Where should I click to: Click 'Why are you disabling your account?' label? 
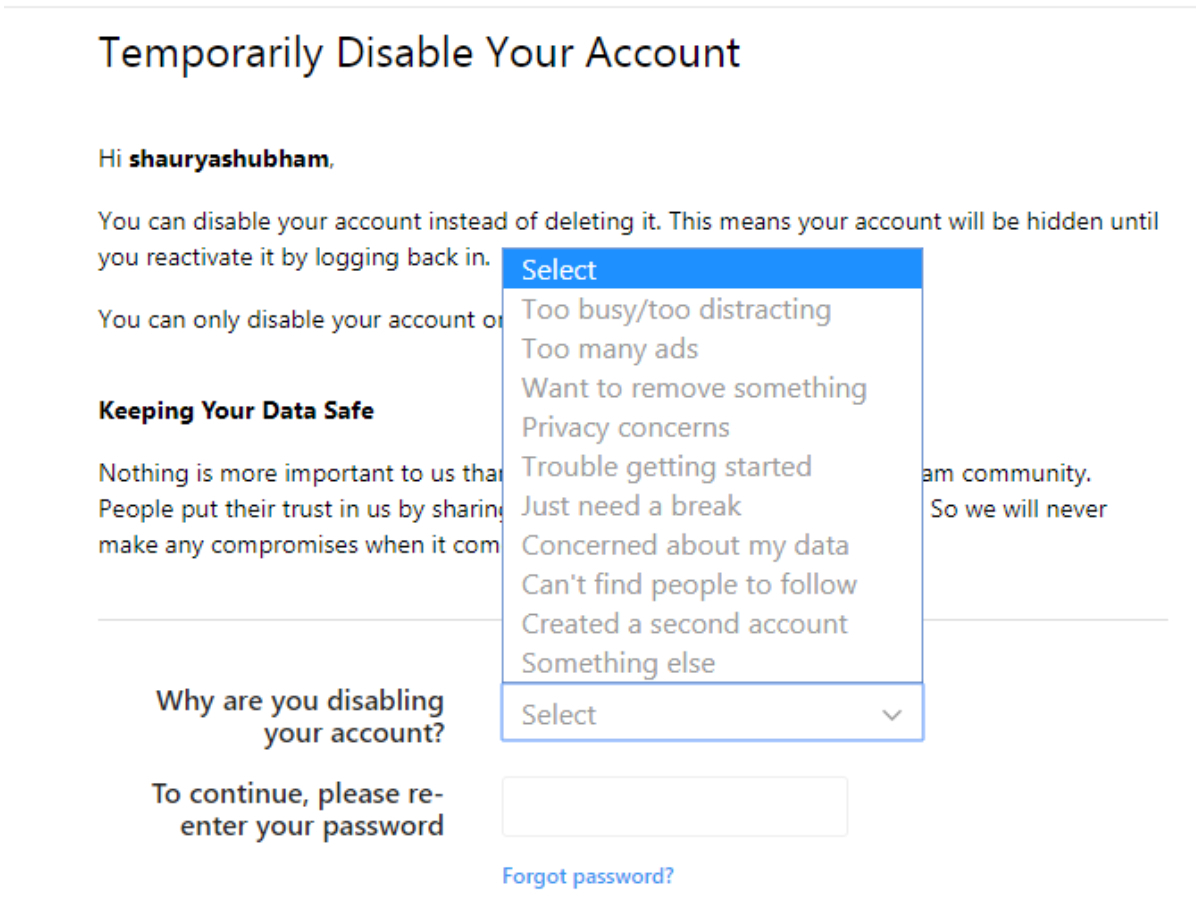[x=300, y=717]
